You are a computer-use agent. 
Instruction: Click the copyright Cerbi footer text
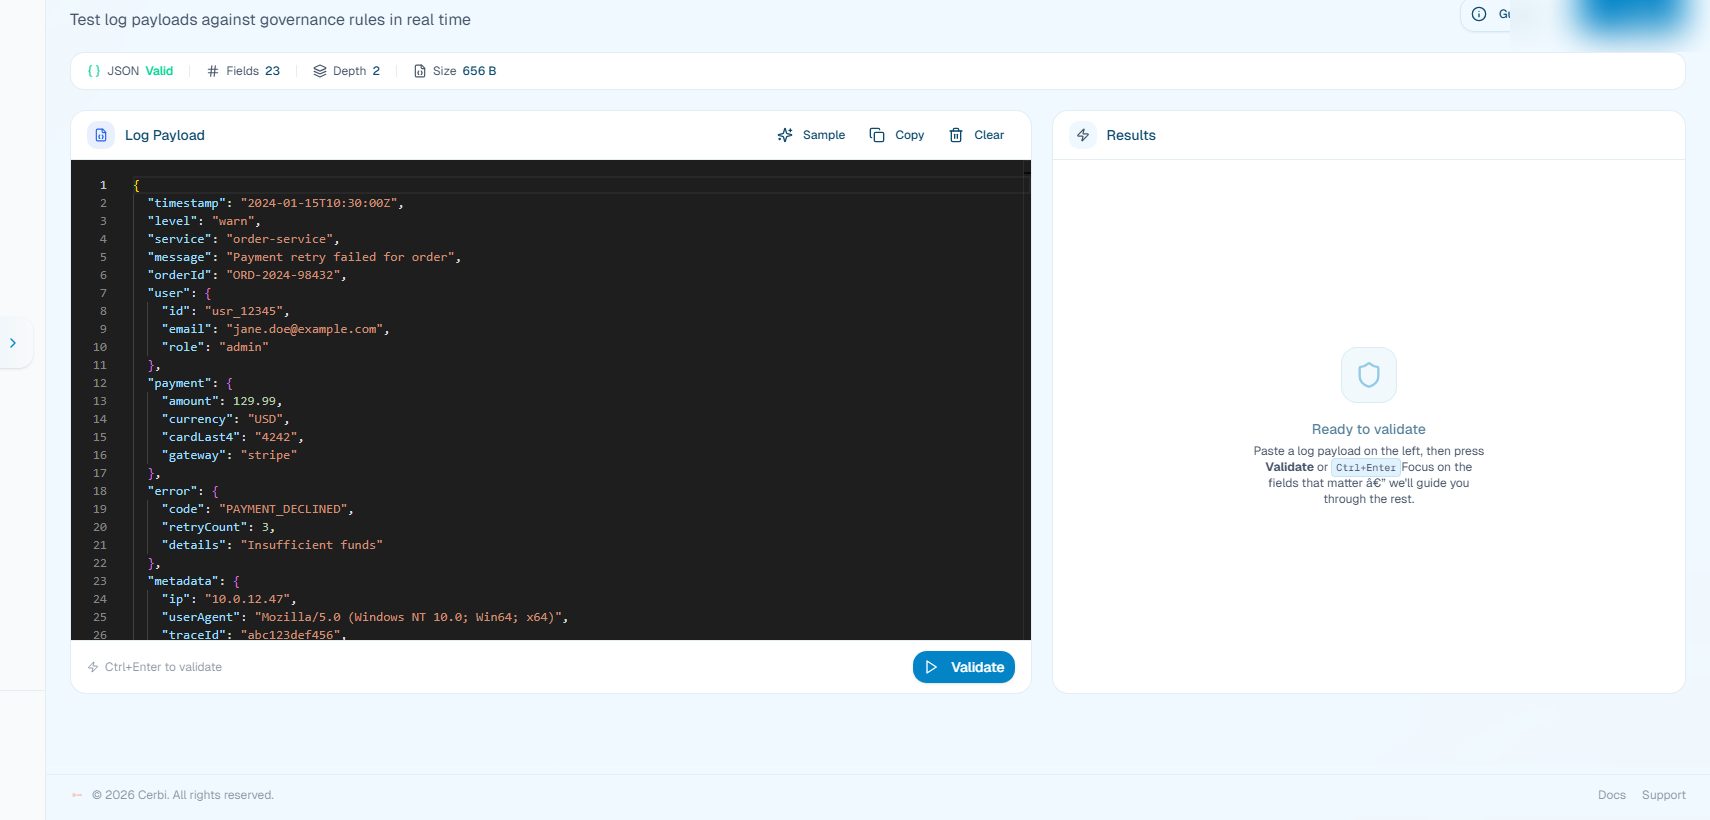[183, 795]
